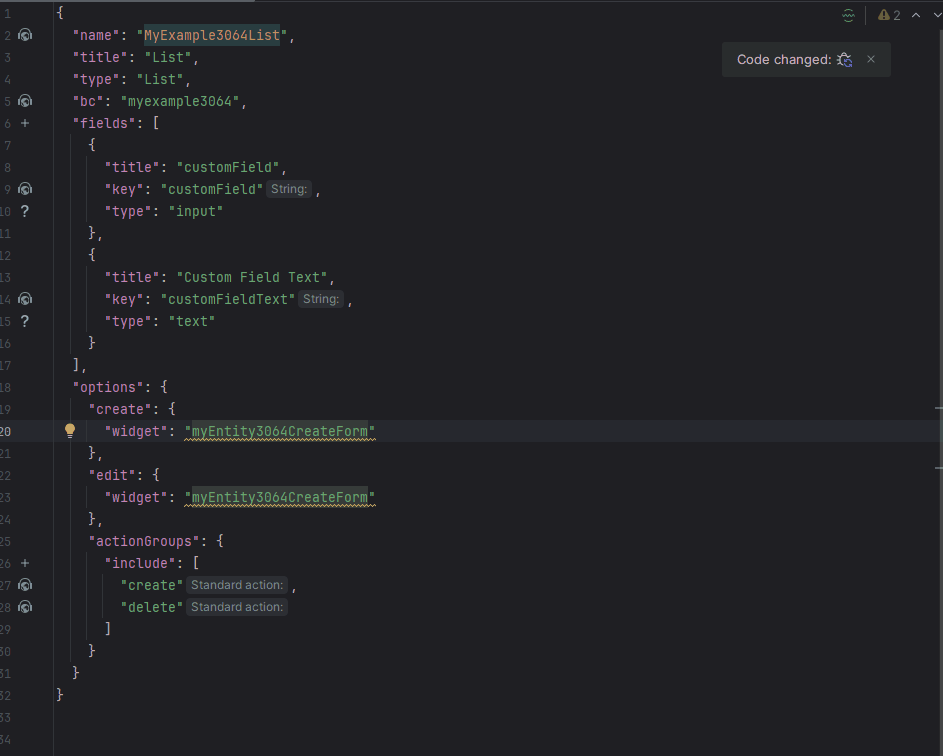The height and width of the screenshot is (756, 943).
Task: Open the warnings indicator showing 2 problems
Action: pos(889,15)
